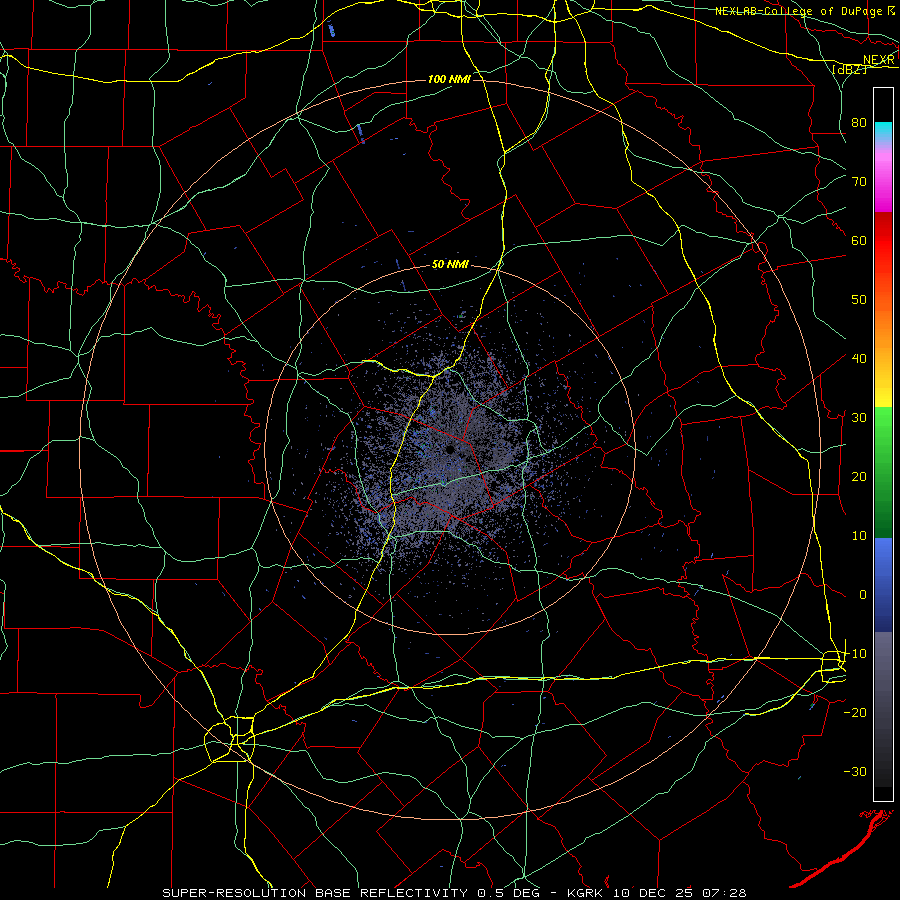Click the 40 dBZ scale value
Viewport: 900px width, 900px height.
[x=859, y=359]
